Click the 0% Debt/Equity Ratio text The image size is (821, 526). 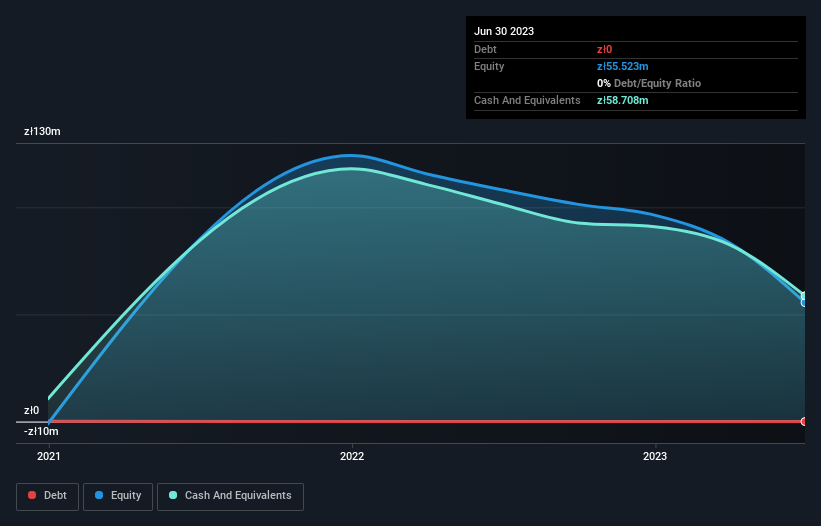tap(649, 83)
